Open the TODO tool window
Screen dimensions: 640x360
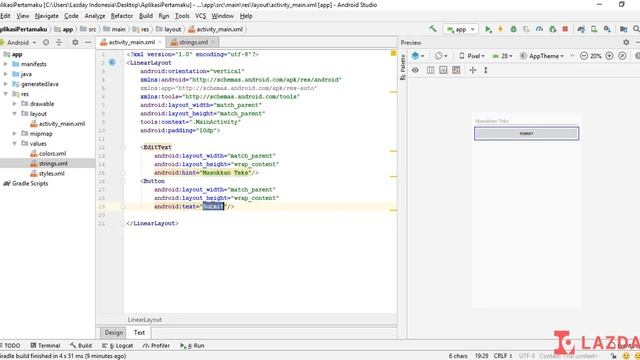click(11, 345)
